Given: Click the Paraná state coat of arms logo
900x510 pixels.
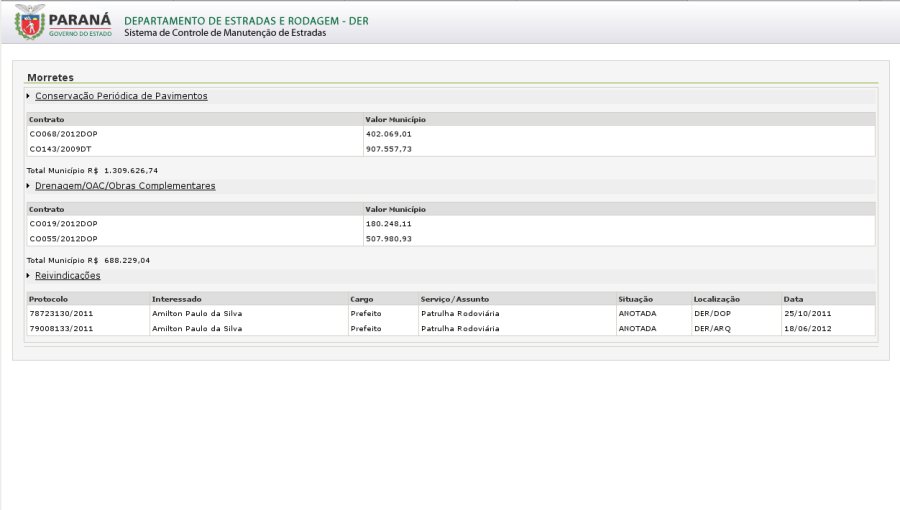Looking at the screenshot, I should tap(30, 21).
